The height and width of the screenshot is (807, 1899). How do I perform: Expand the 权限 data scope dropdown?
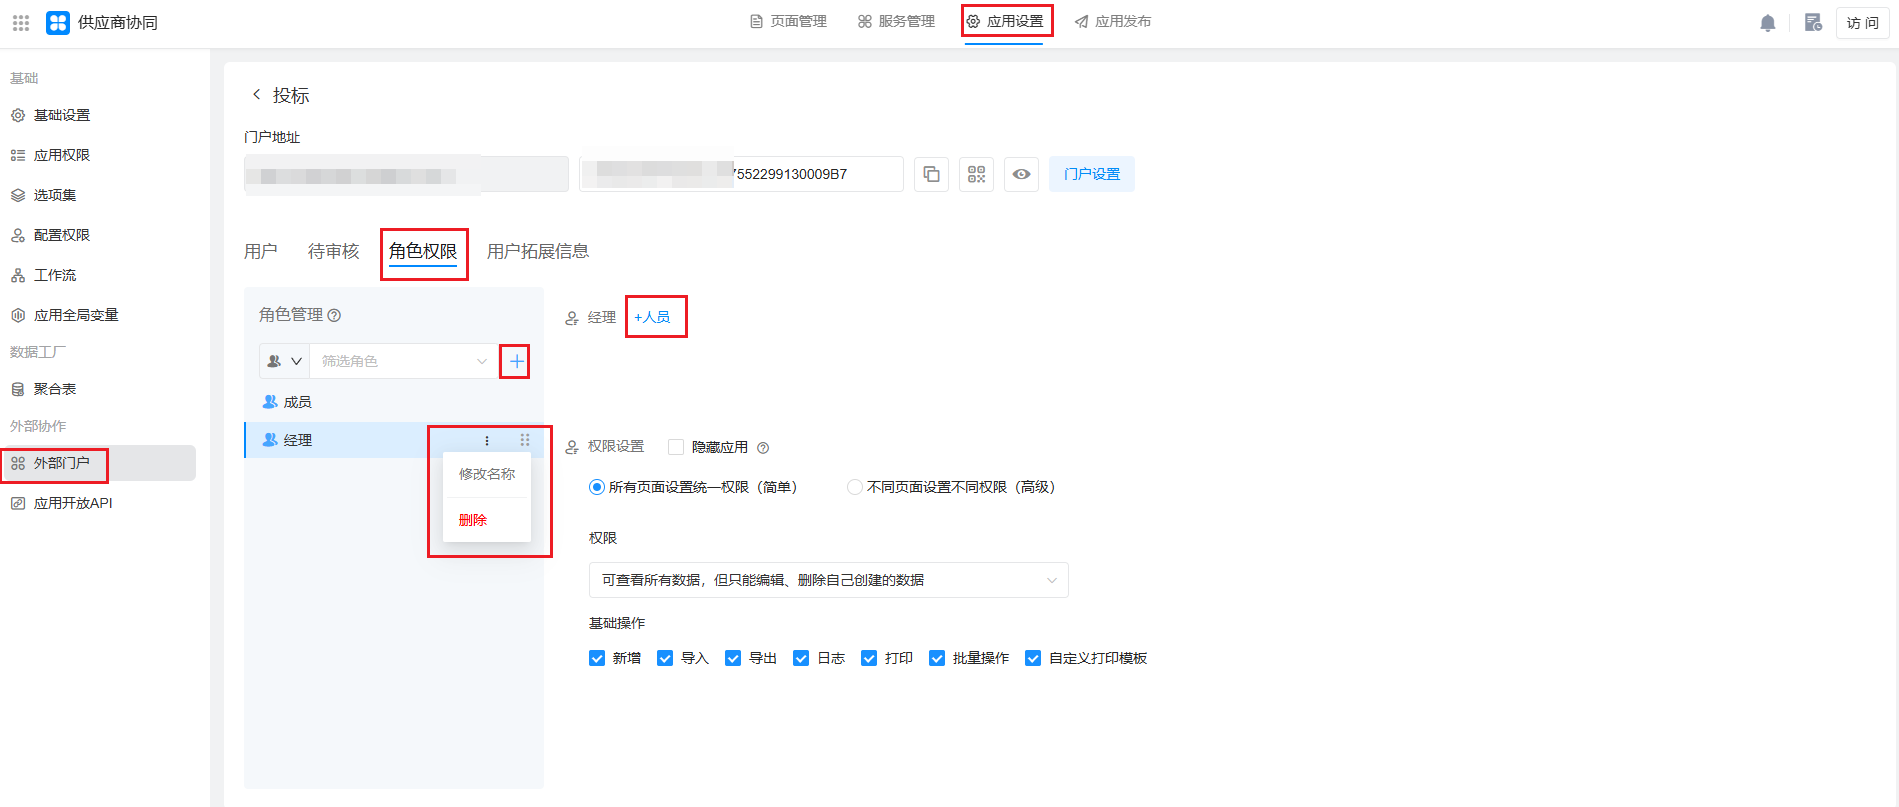828,580
